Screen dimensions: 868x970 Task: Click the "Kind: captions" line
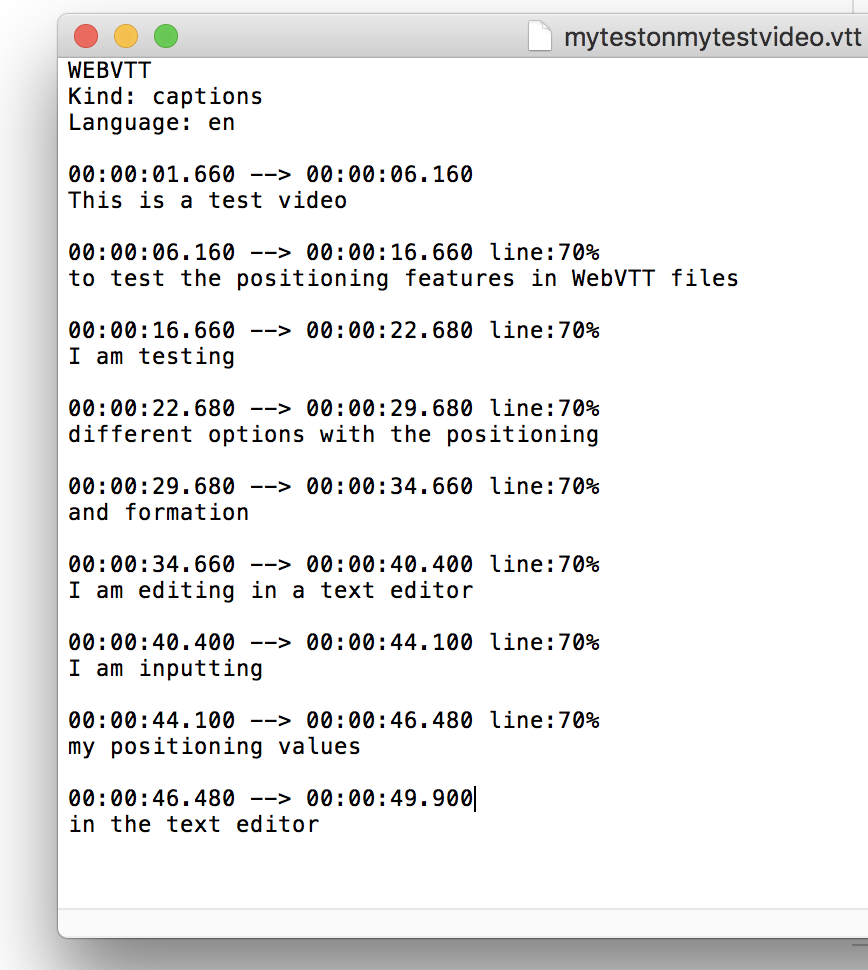pos(165,97)
